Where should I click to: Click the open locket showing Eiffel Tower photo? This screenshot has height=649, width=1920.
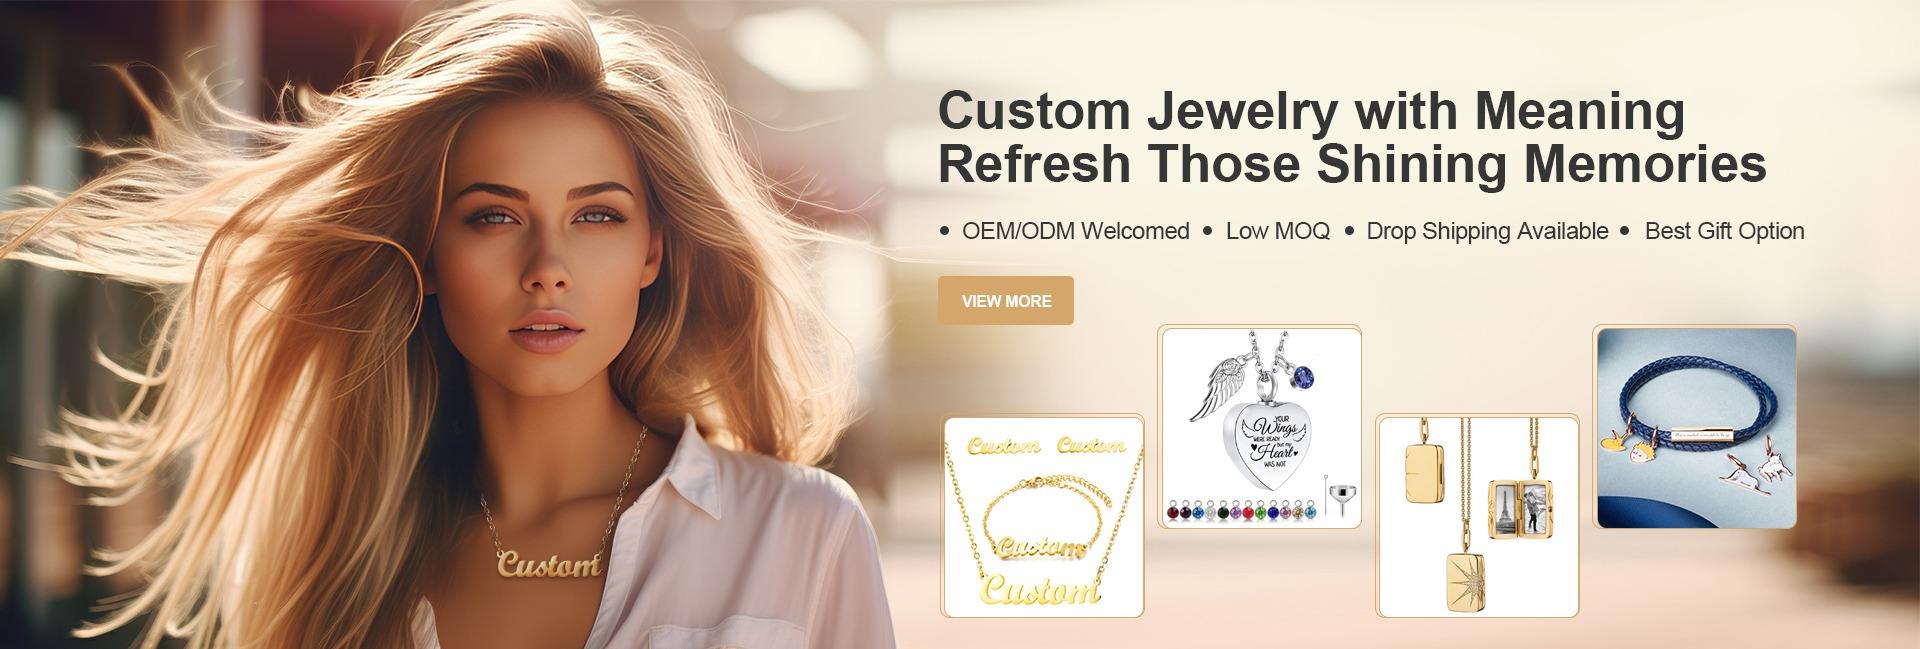point(1518,509)
